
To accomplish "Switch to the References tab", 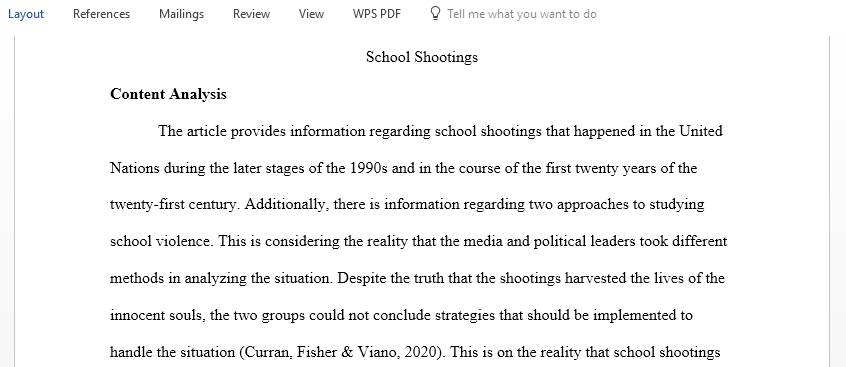I will tap(101, 14).
